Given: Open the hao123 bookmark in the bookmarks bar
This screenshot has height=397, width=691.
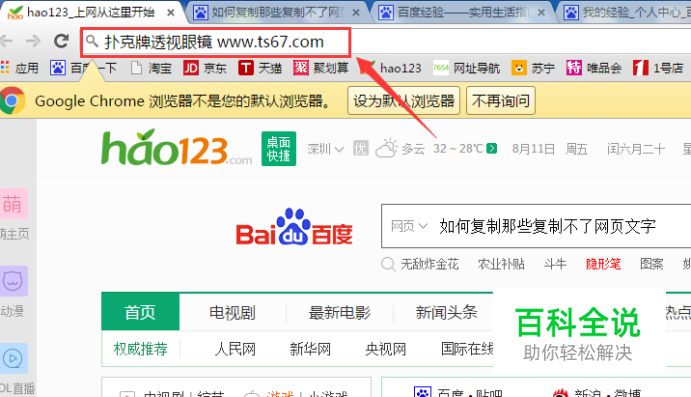Looking at the screenshot, I should click(x=391, y=68).
